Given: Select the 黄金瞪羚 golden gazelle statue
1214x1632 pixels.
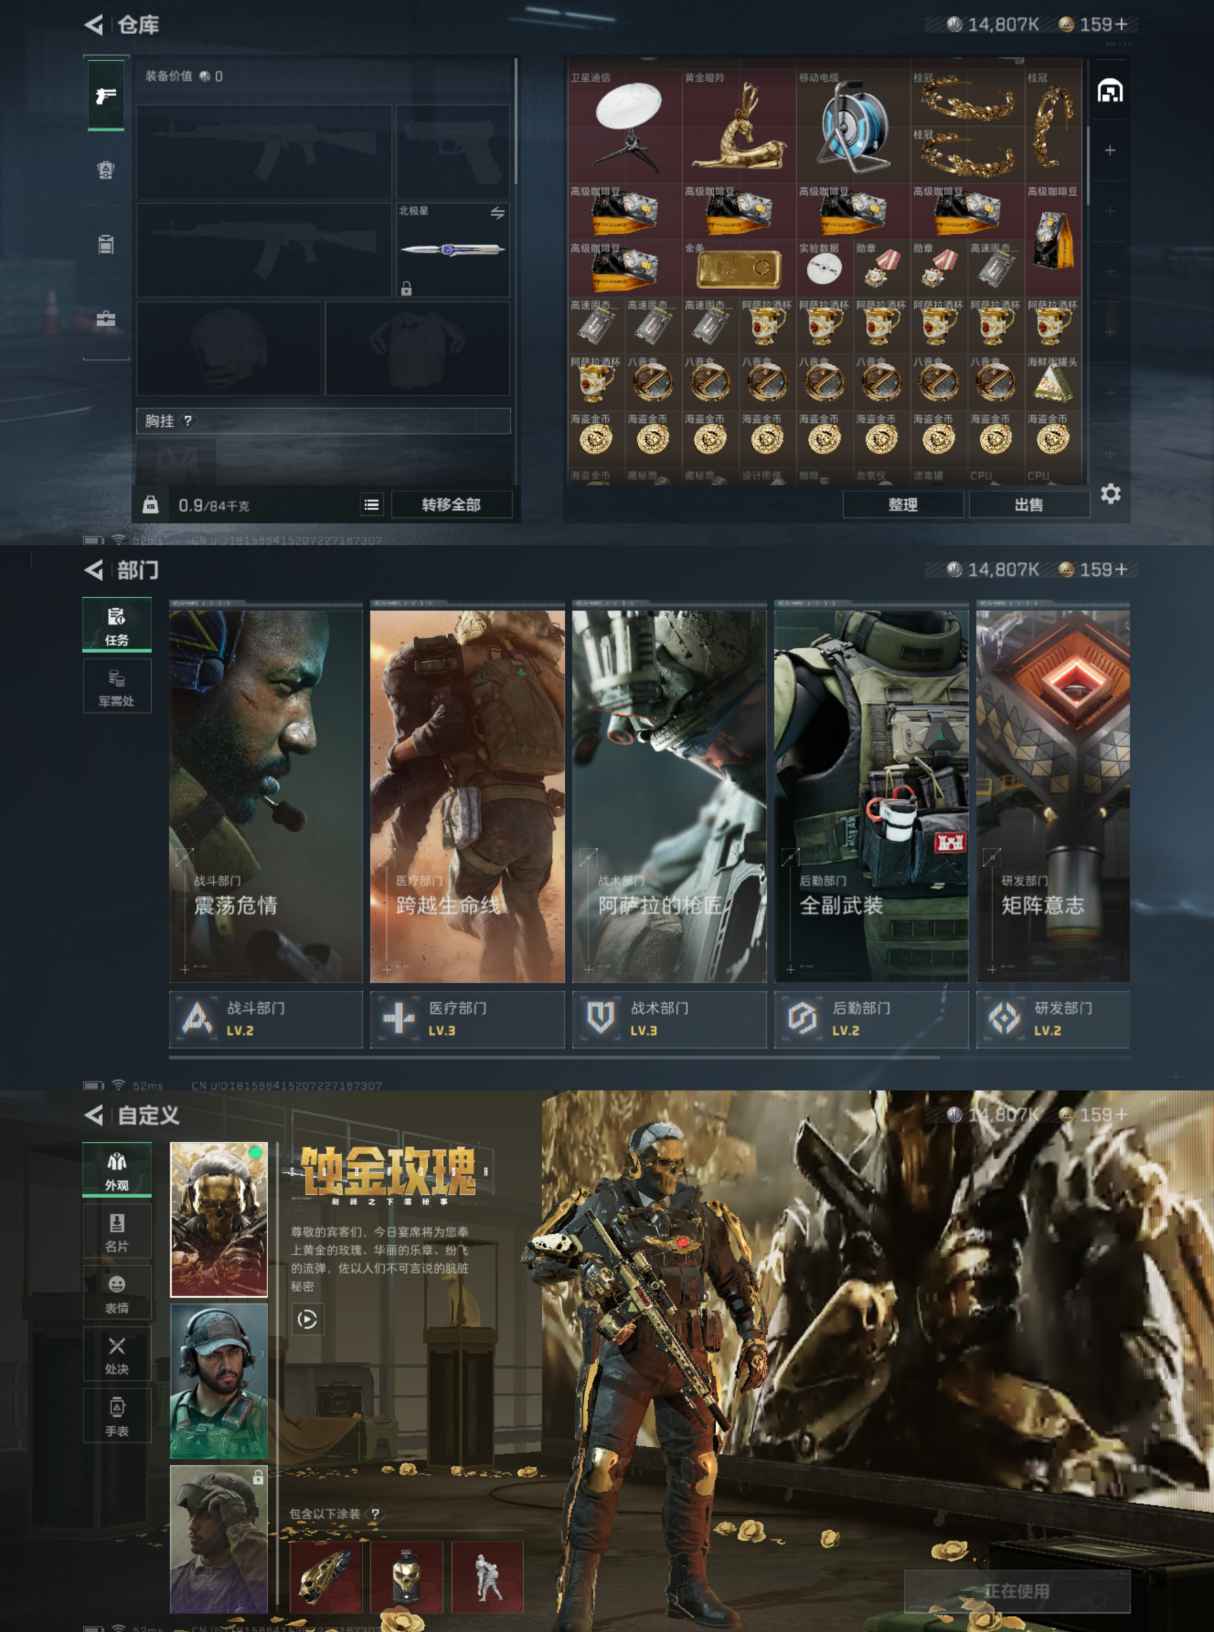Looking at the screenshot, I should tap(739, 124).
